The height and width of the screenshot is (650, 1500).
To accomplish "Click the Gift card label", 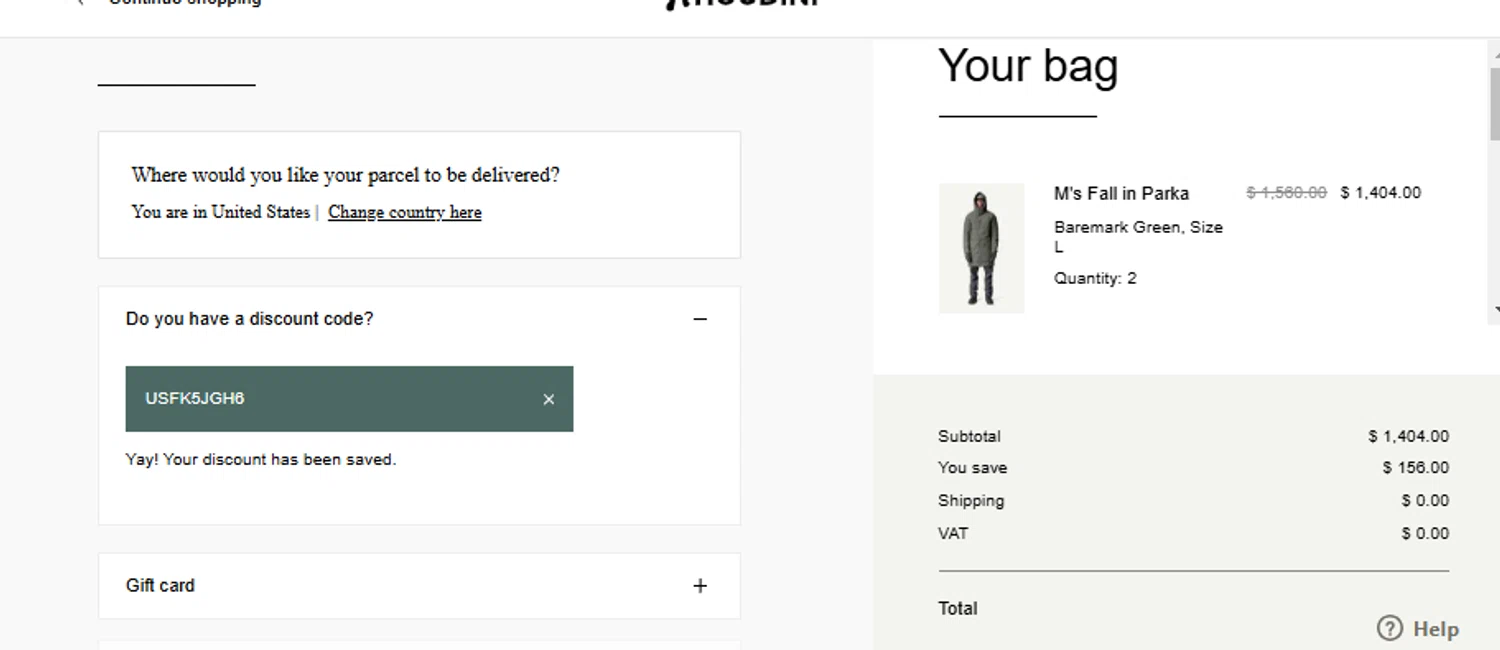I will pos(160,586).
